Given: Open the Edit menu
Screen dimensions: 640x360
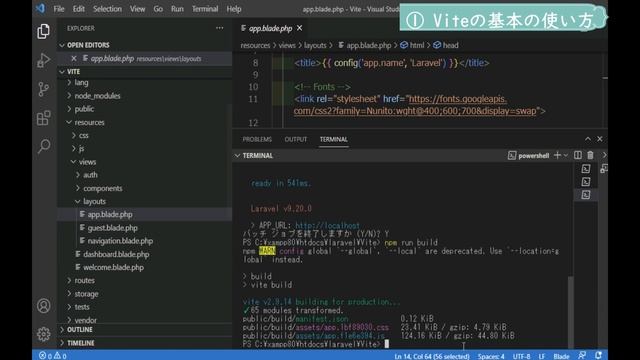Looking at the screenshot, I should (x=78, y=9).
